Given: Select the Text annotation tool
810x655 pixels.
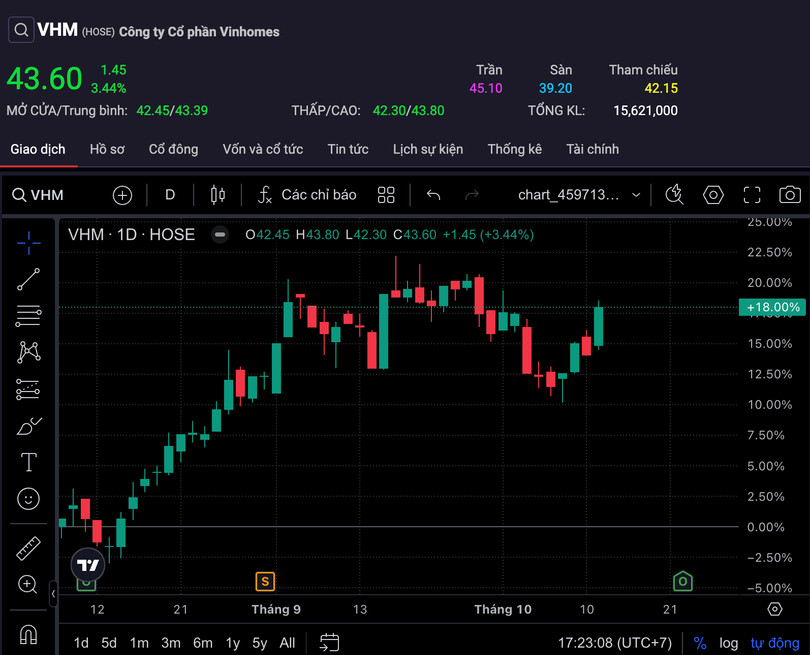Looking at the screenshot, I should [29, 462].
